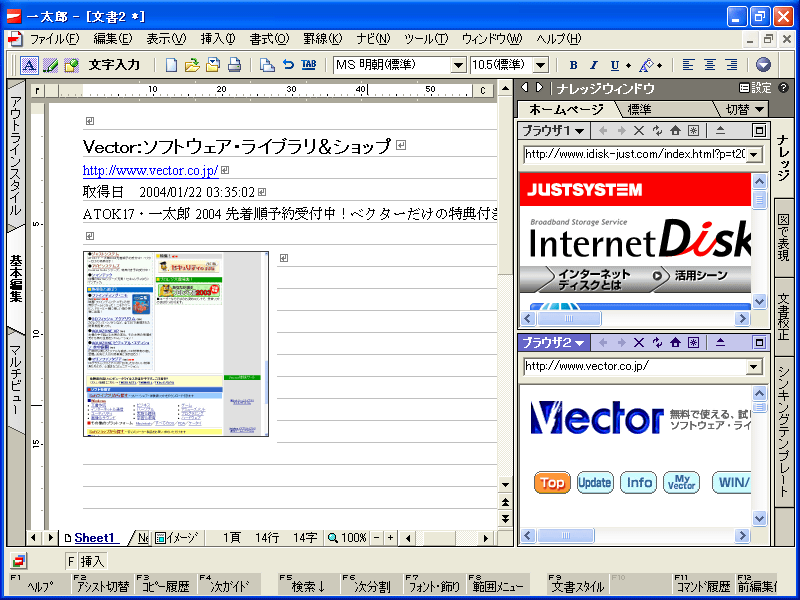The image size is (800, 600).
Task: Align text right
Action: tap(731, 65)
